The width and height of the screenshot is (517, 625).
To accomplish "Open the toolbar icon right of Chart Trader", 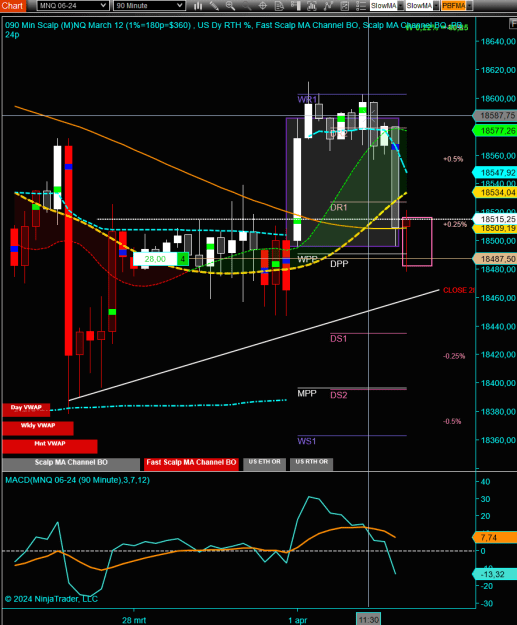I will (x=312, y=6).
